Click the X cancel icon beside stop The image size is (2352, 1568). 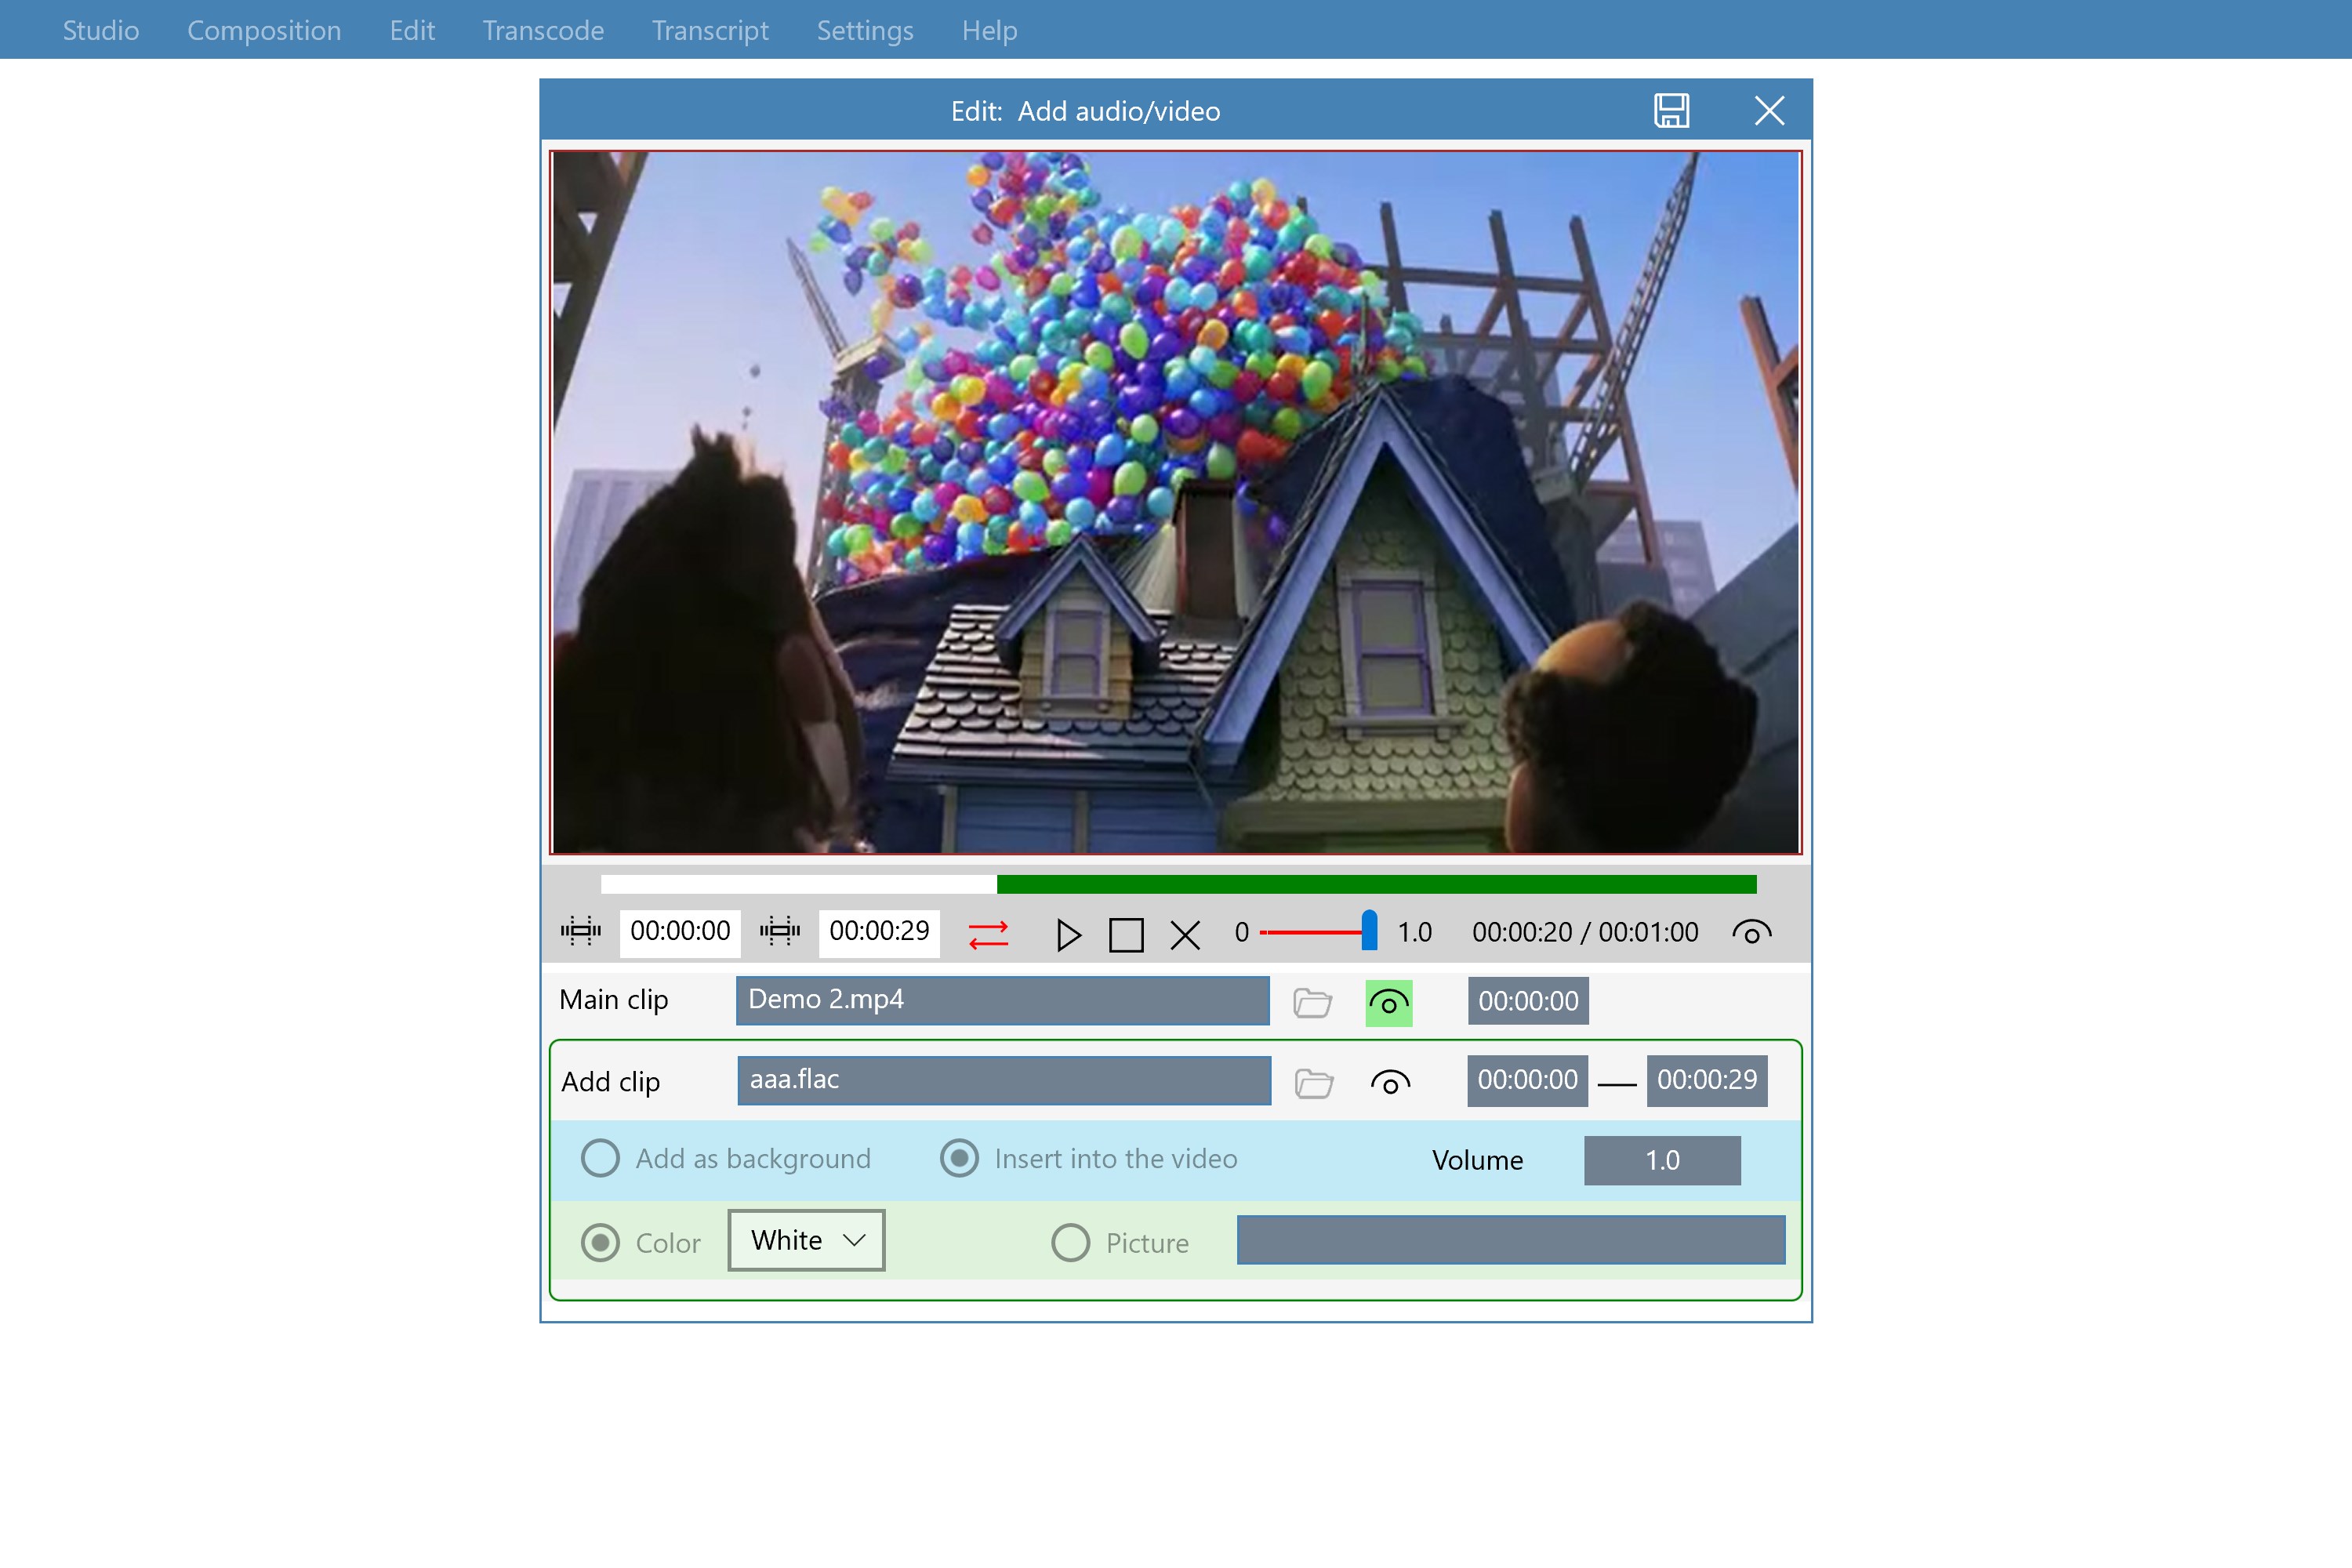(1185, 936)
